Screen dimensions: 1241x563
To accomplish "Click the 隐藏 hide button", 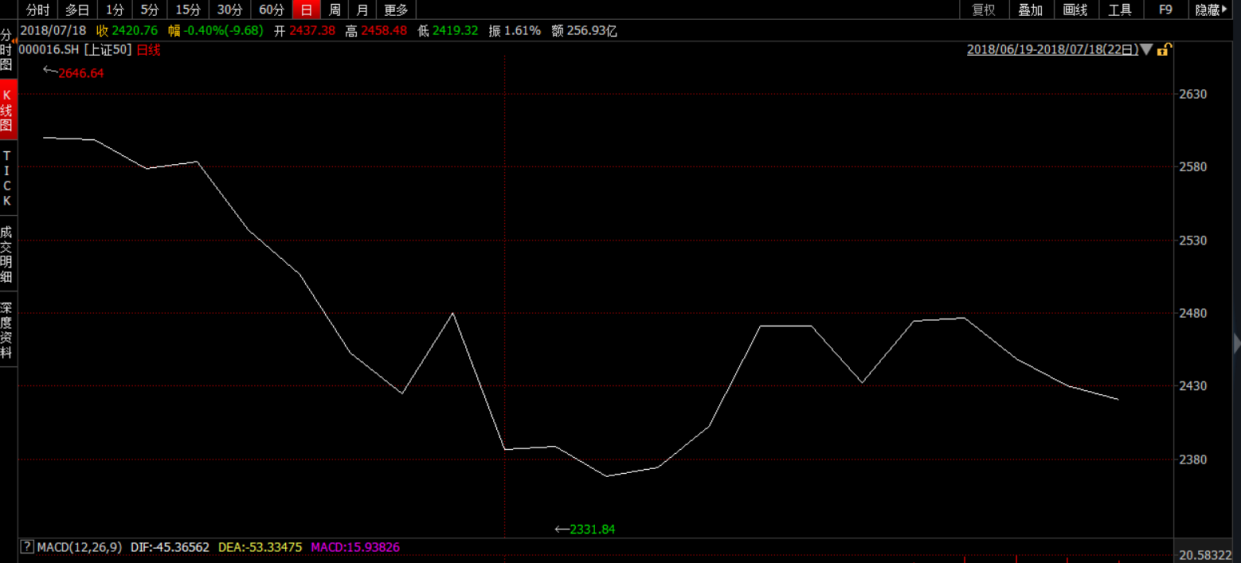I will click(x=1211, y=10).
